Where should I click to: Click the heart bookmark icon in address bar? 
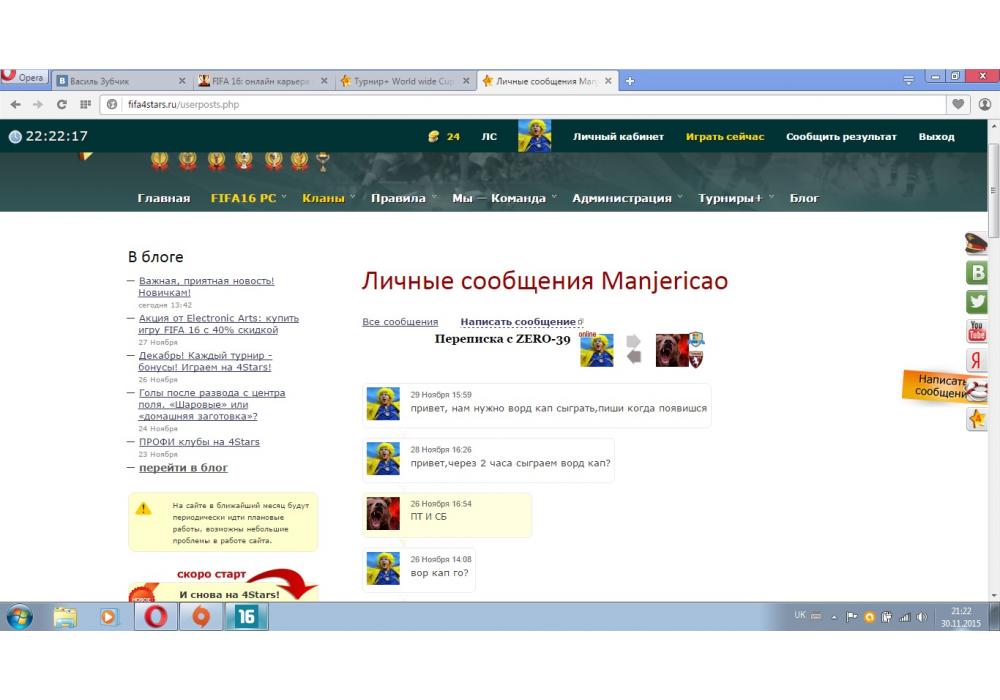click(x=958, y=104)
